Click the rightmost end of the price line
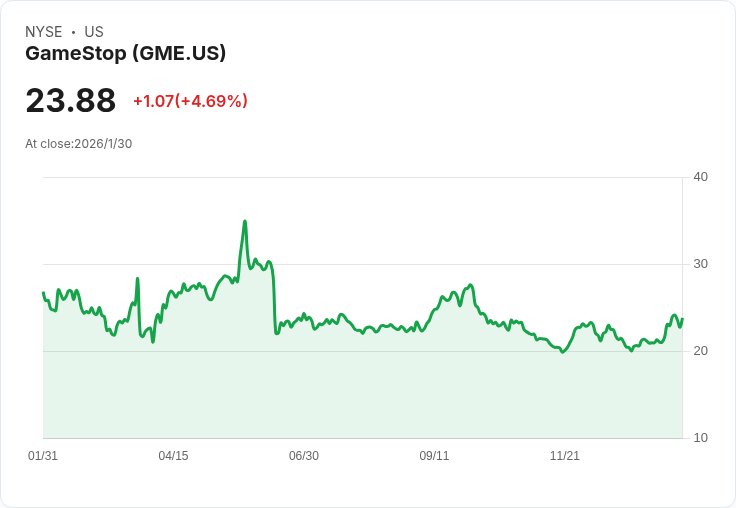 click(x=682, y=320)
